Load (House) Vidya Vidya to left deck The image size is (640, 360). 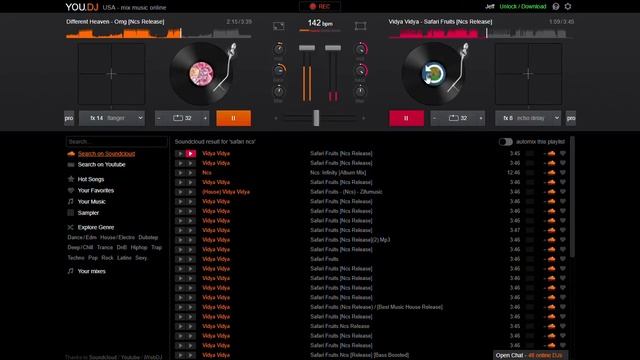pyautogui.click(x=180, y=192)
